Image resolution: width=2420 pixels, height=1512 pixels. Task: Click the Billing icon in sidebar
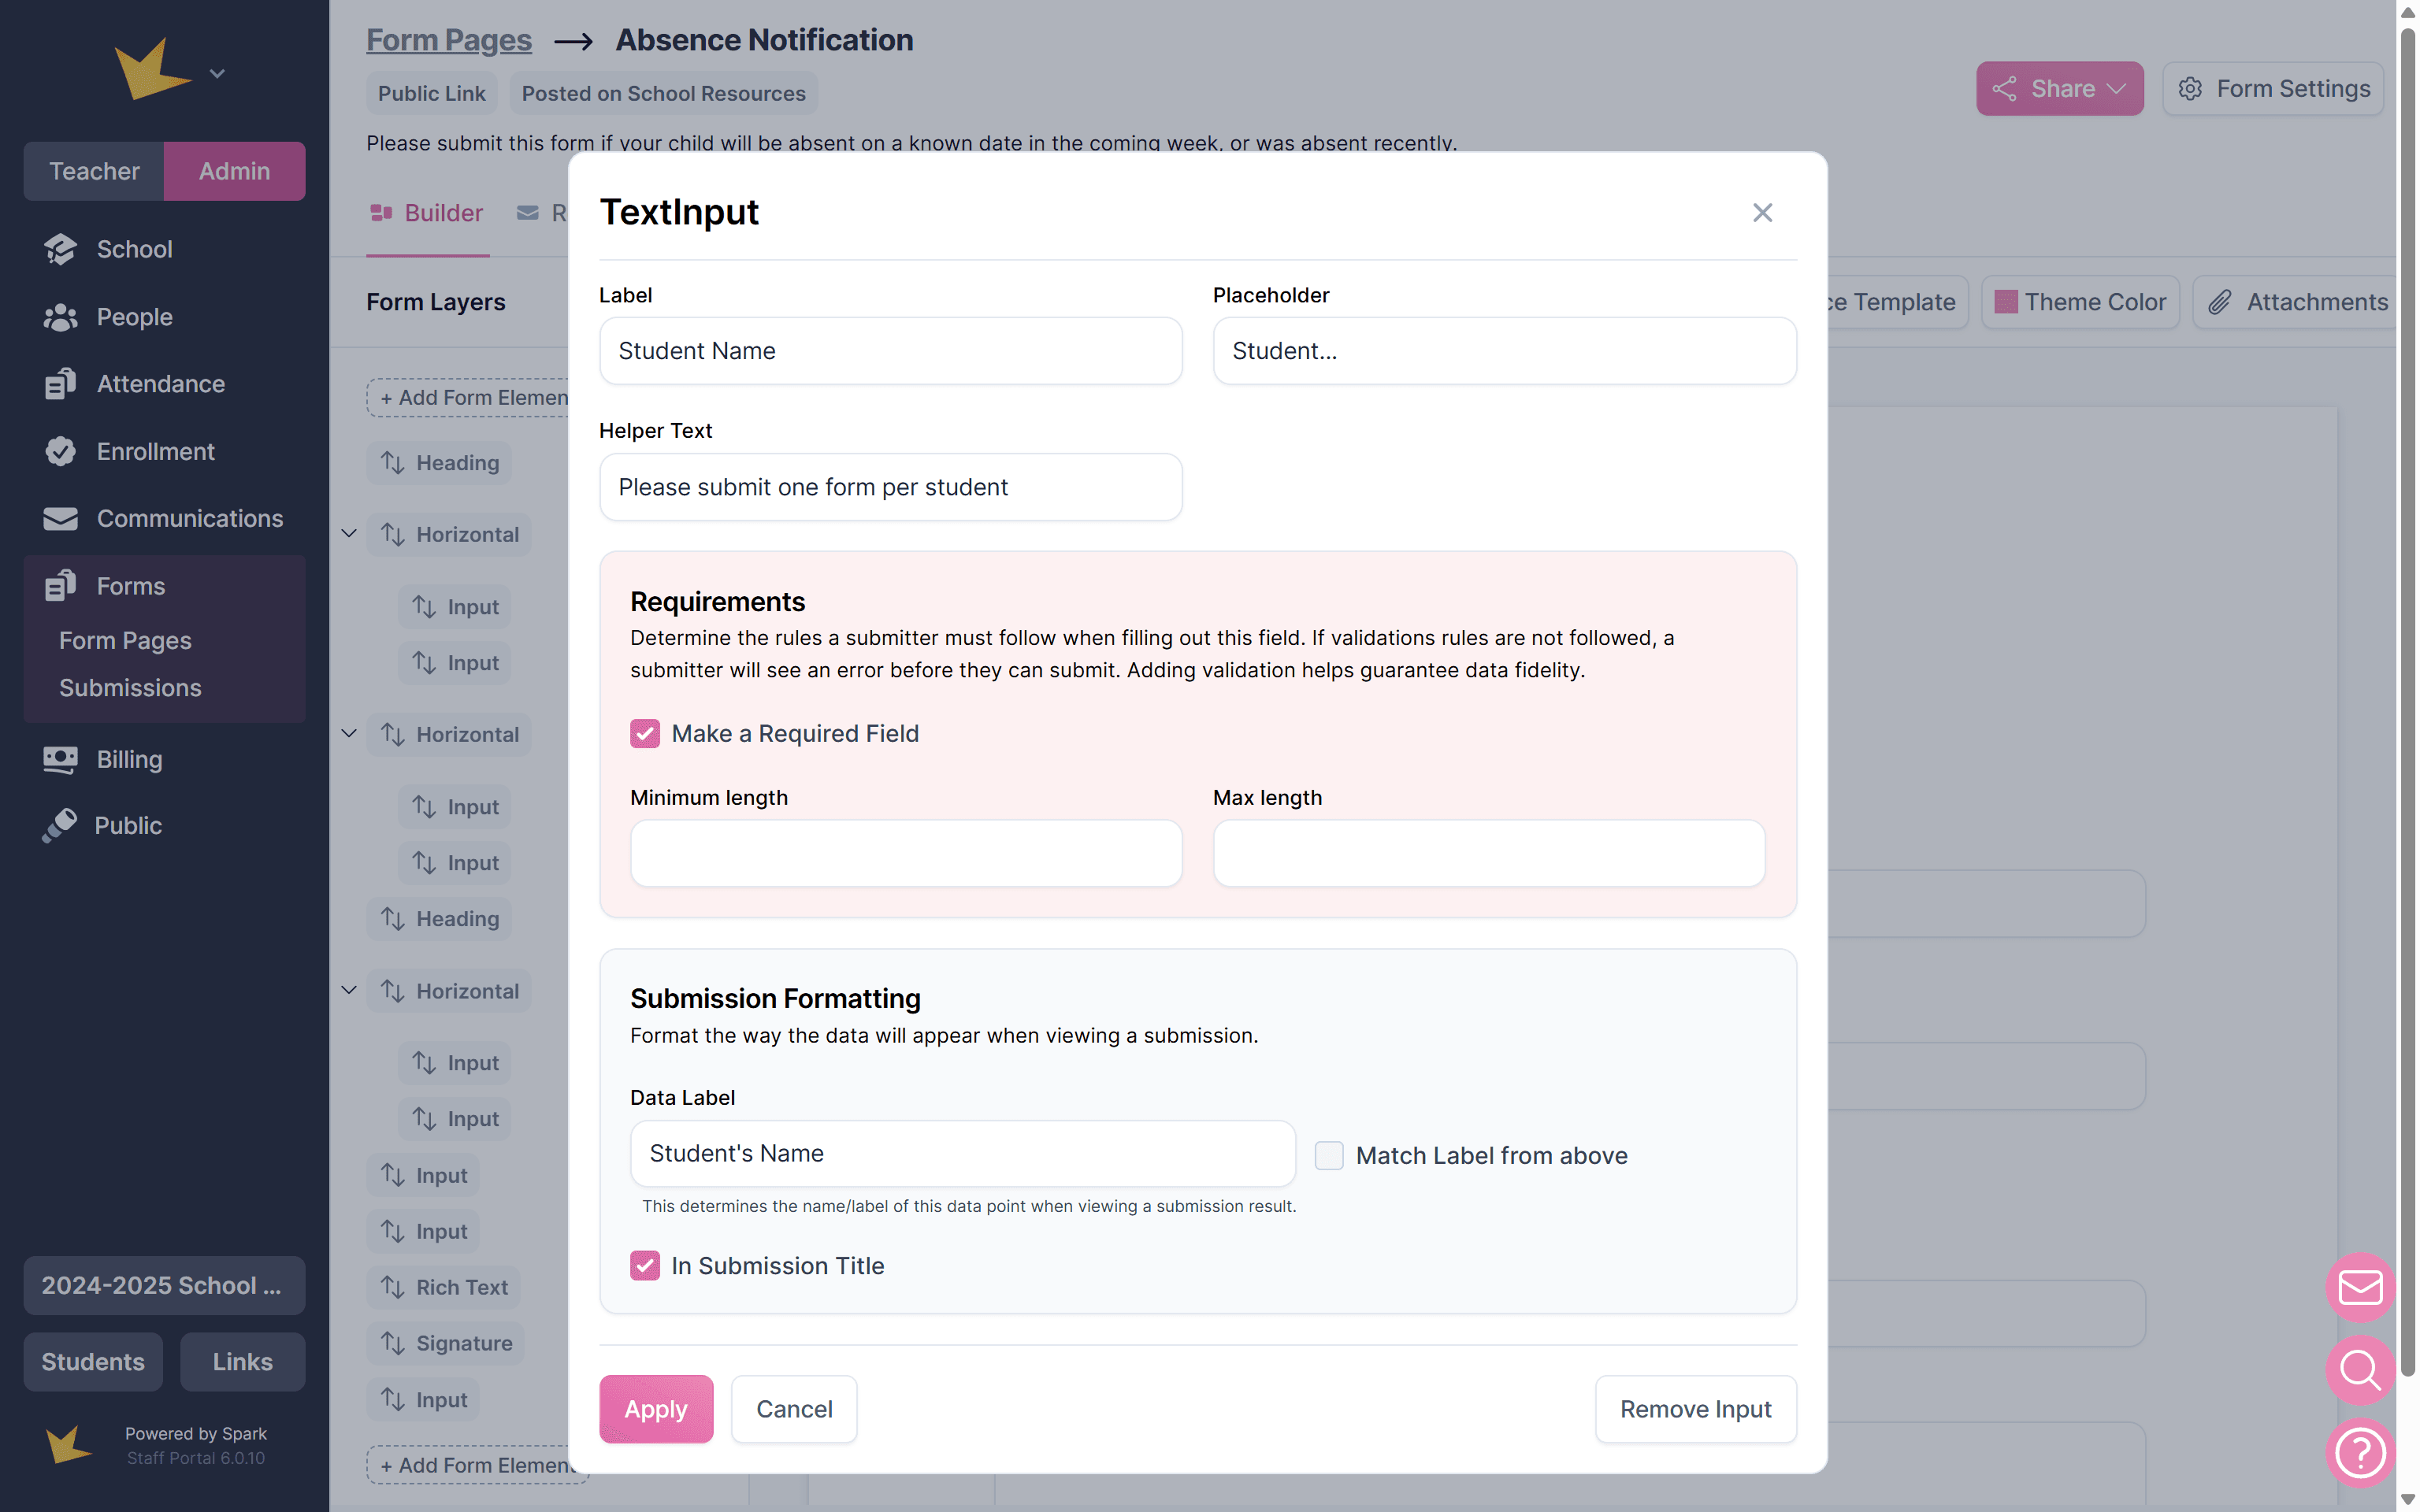click(60, 759)
